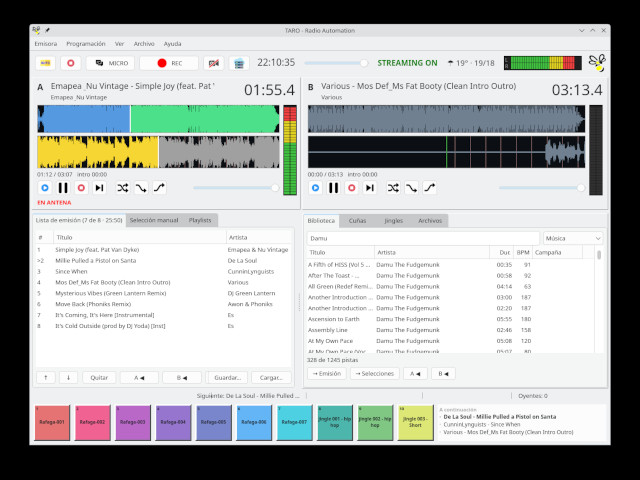Open the database toolbar icon

(239, 63)
